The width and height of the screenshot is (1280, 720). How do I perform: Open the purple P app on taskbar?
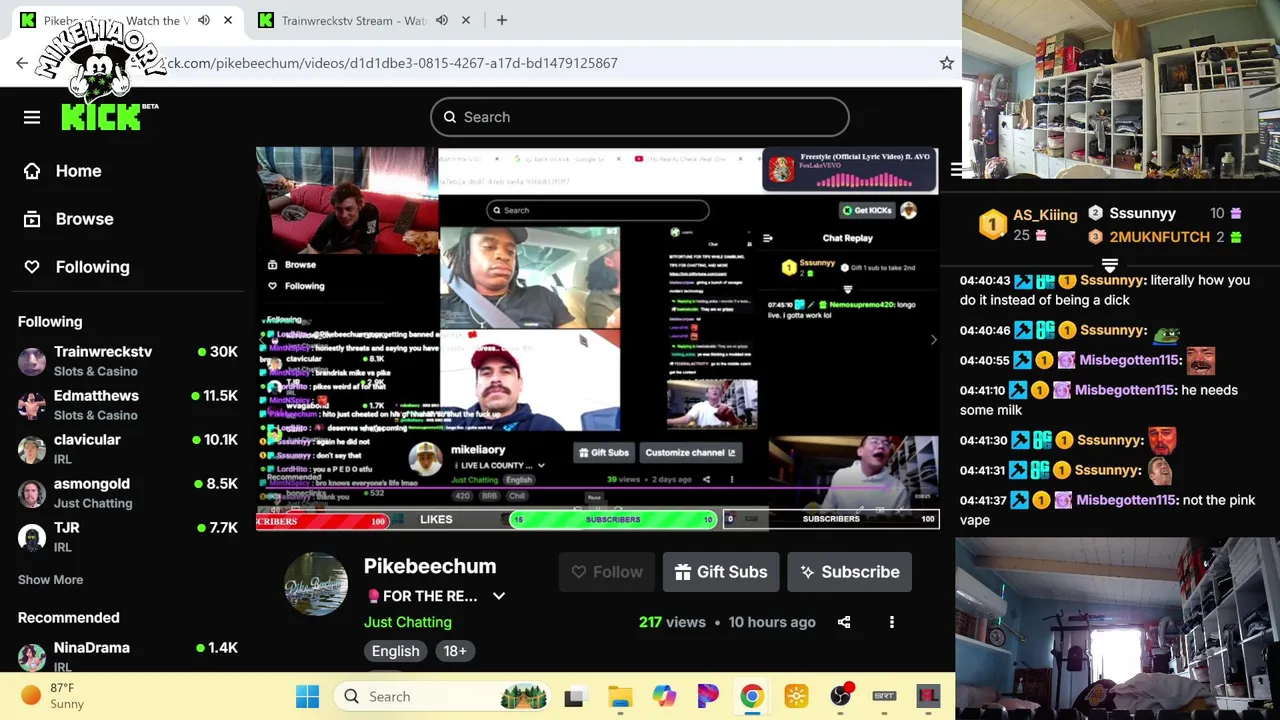click(708, 696)
